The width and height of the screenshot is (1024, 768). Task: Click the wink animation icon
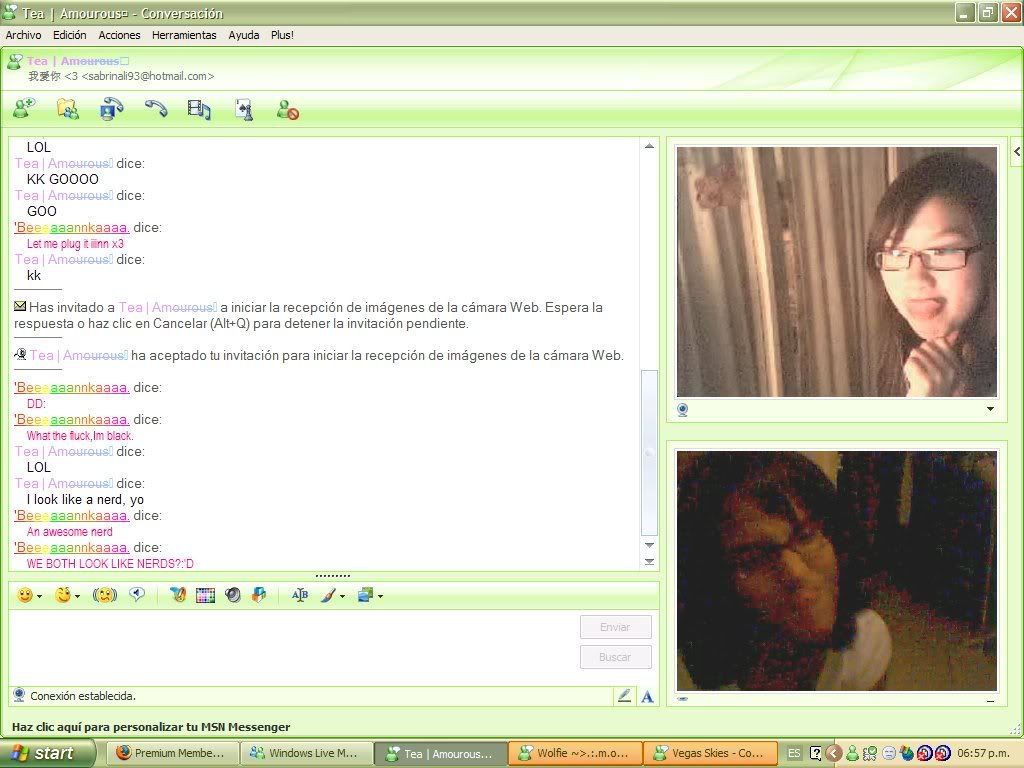(x=63, y=595)
